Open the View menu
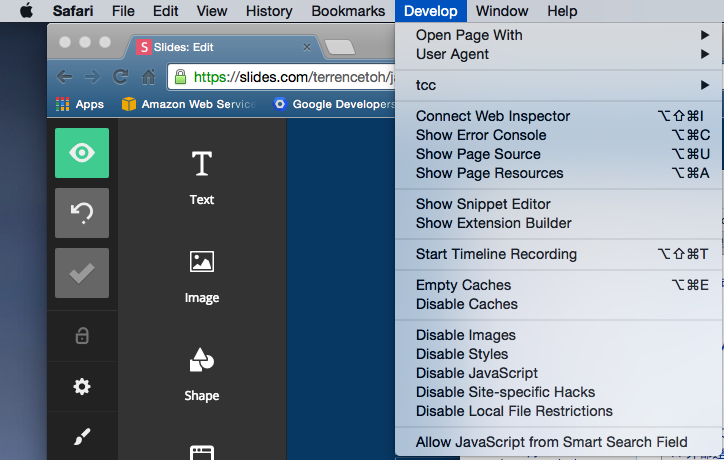The width and height of the screenshot is (724, 460). [212, 11]
